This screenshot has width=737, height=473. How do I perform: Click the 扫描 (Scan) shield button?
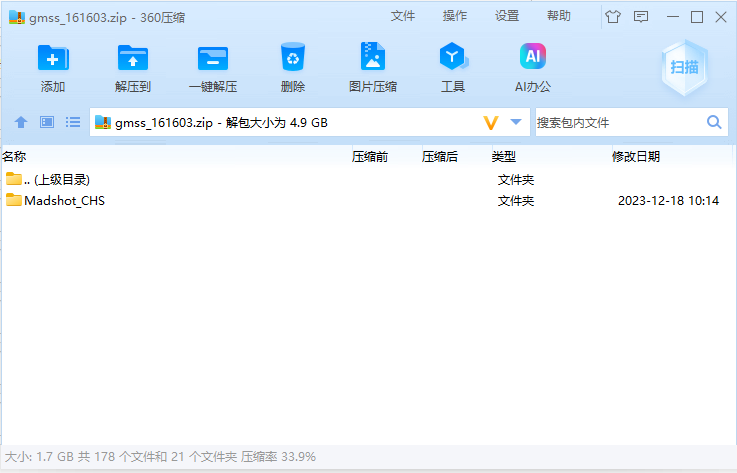[684, 68]
